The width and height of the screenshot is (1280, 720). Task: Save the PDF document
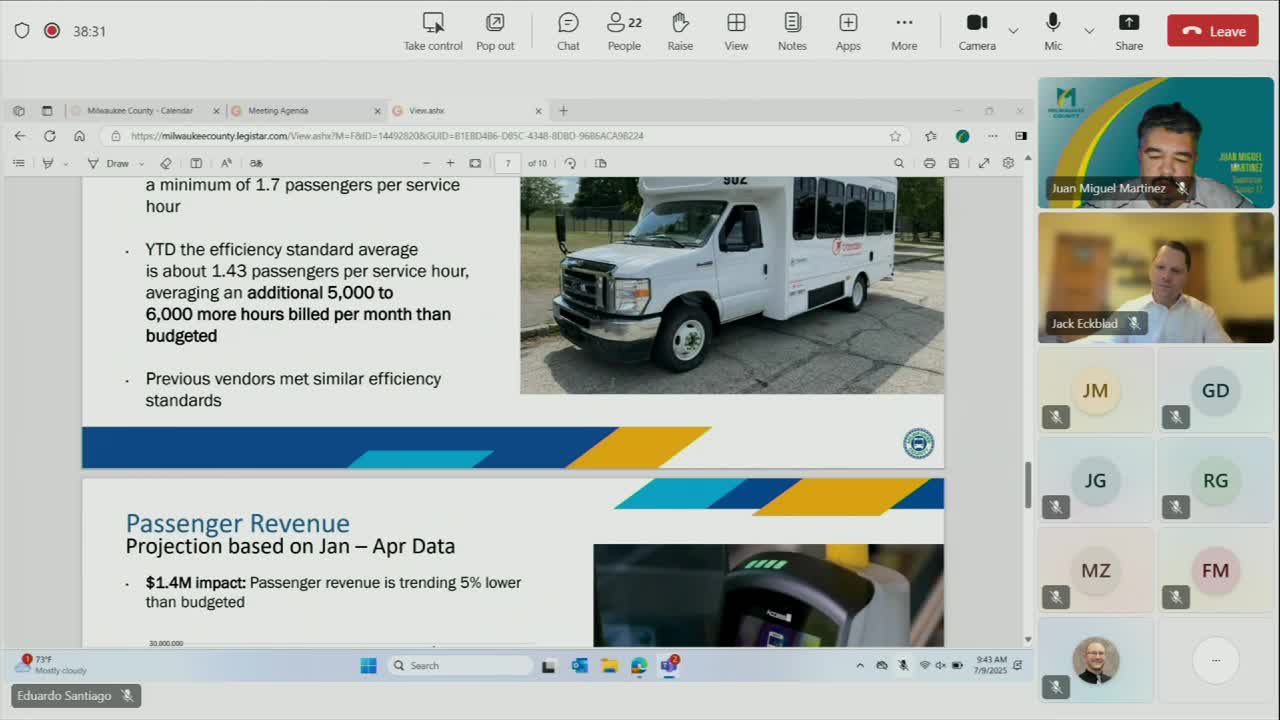pyautogui.click(x=954, y=163)
